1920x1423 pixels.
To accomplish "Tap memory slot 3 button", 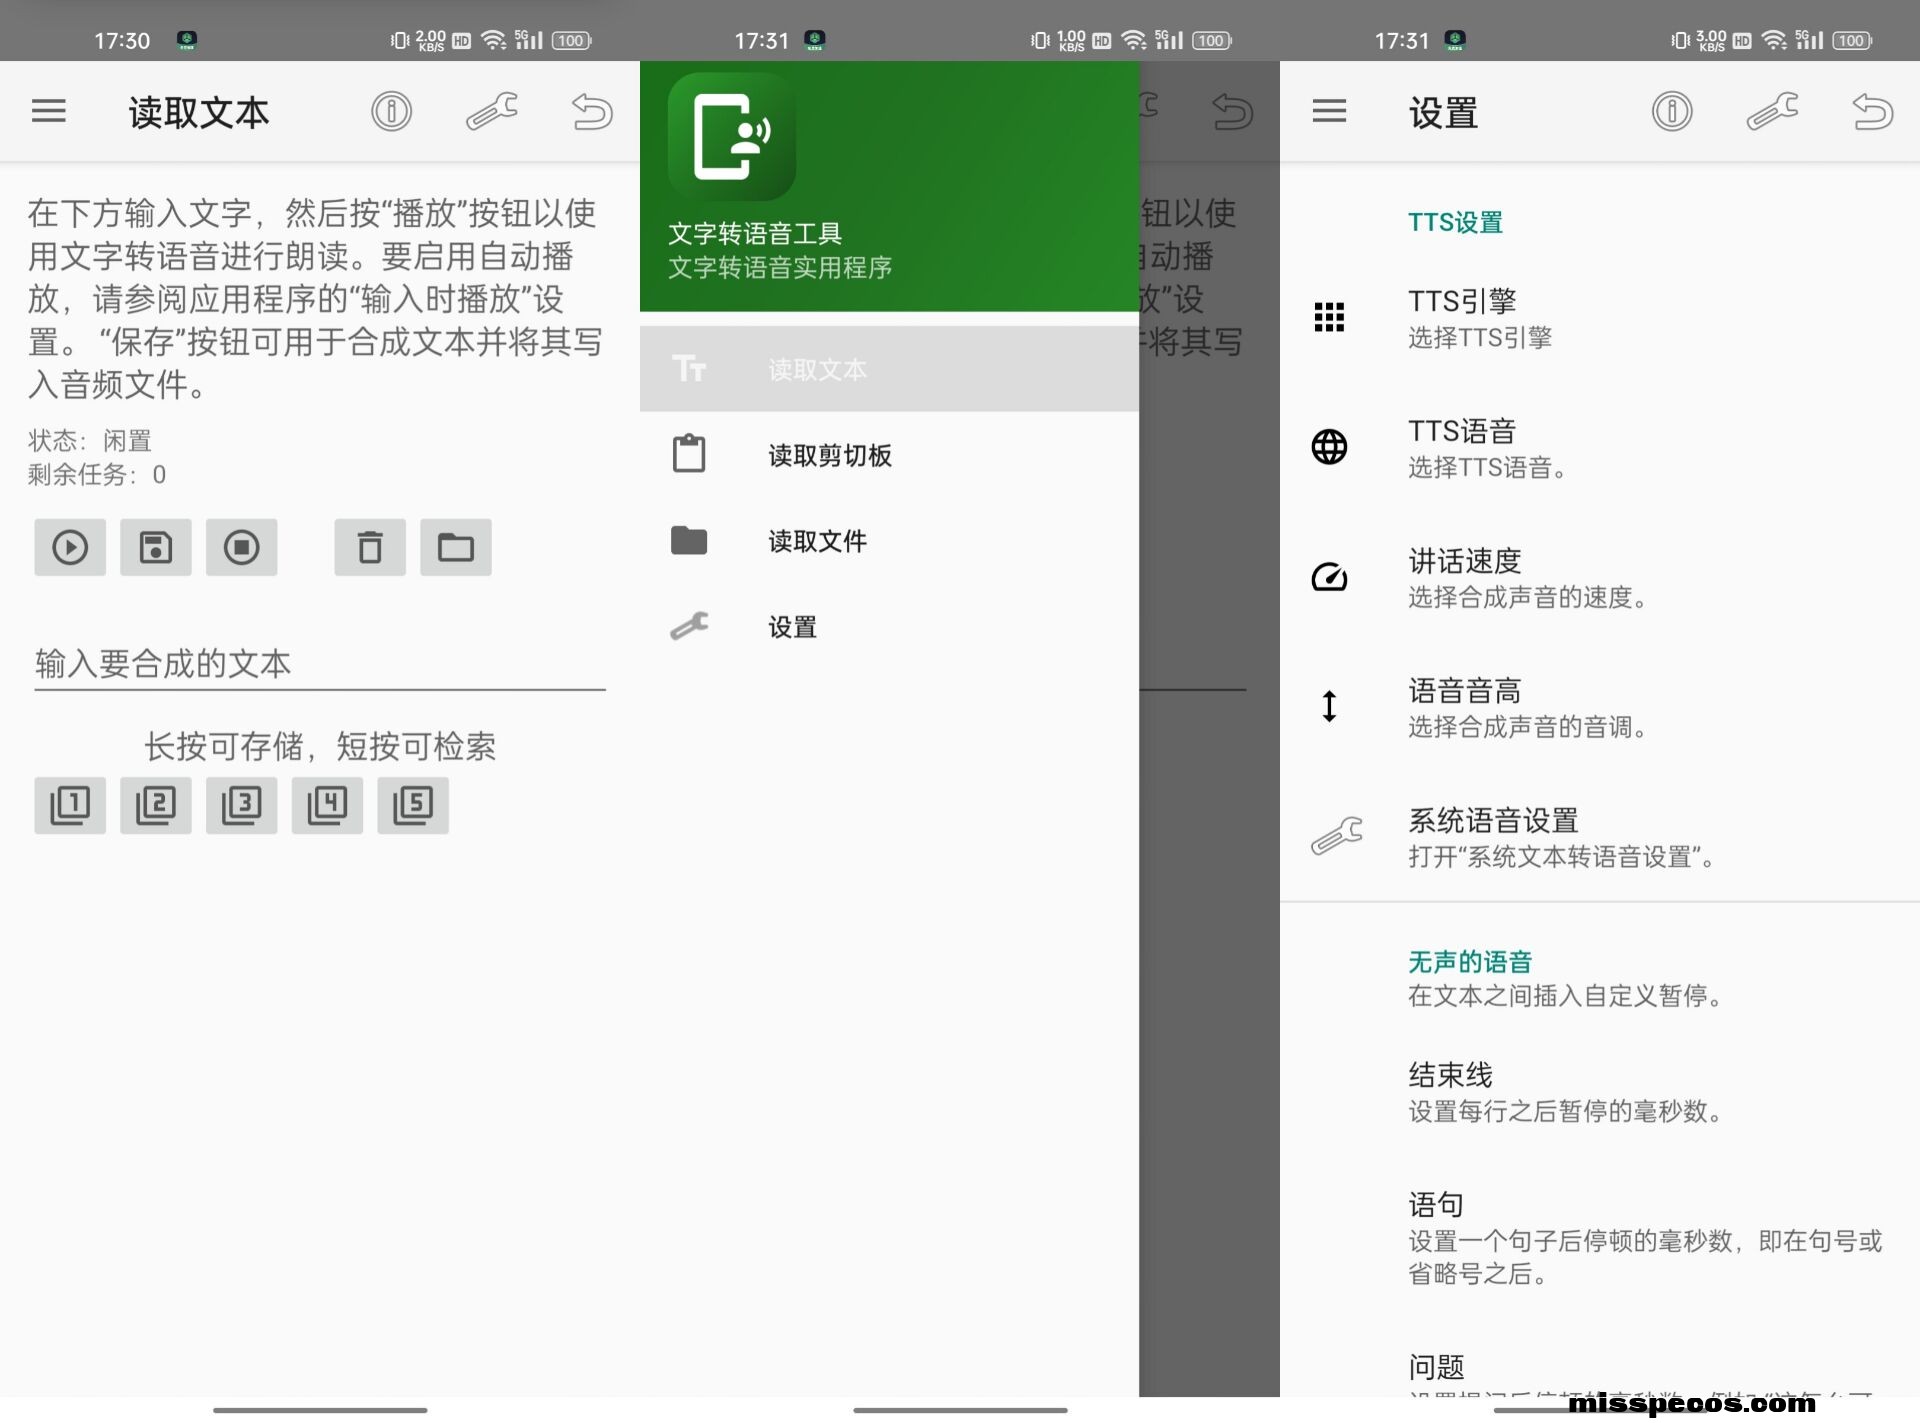I will tap(241, 805).
